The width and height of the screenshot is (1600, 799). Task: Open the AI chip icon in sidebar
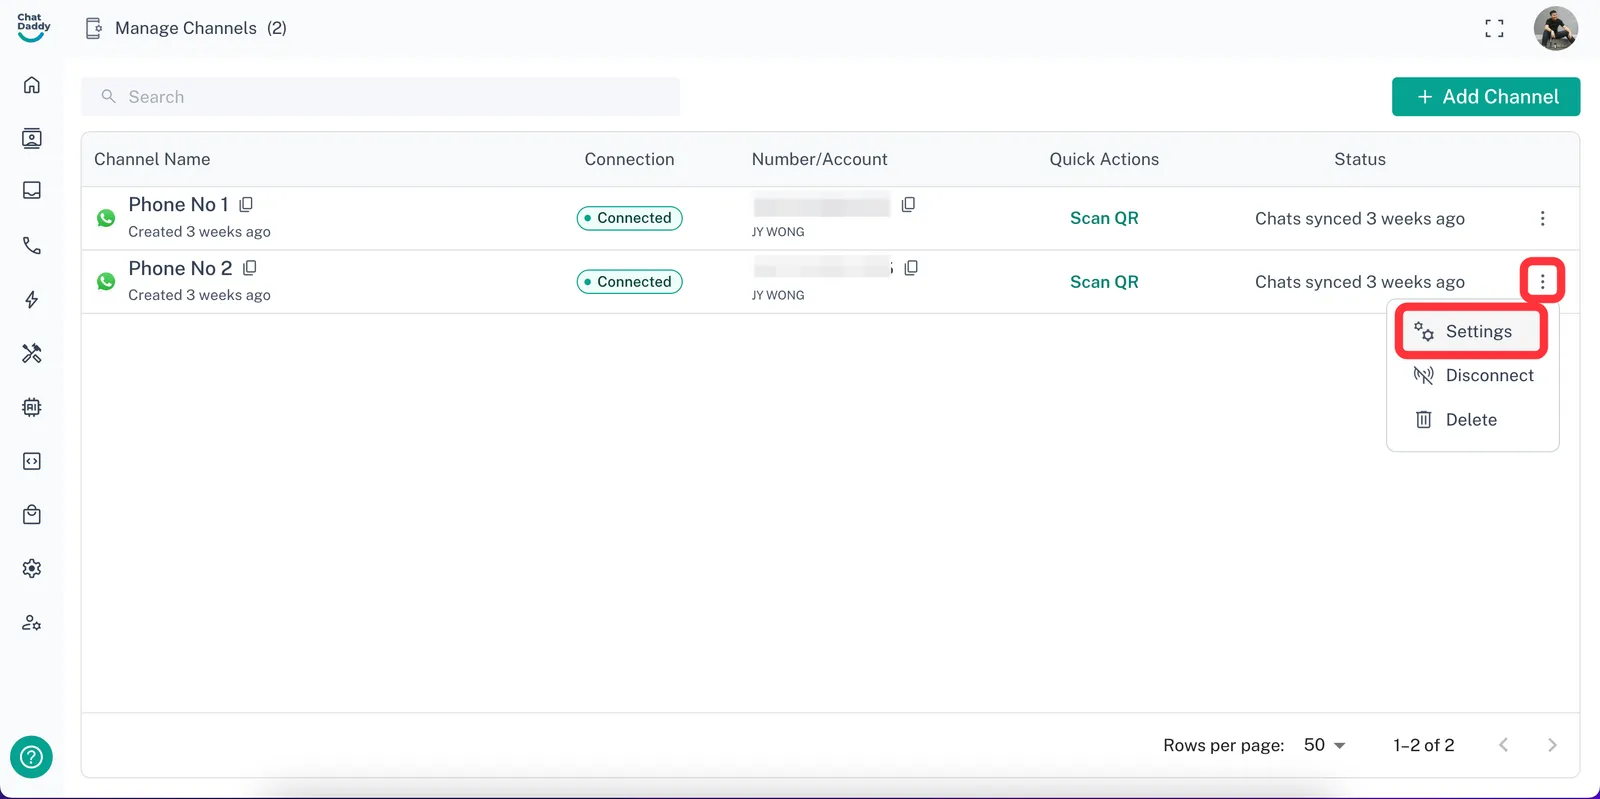coord(32,407)
